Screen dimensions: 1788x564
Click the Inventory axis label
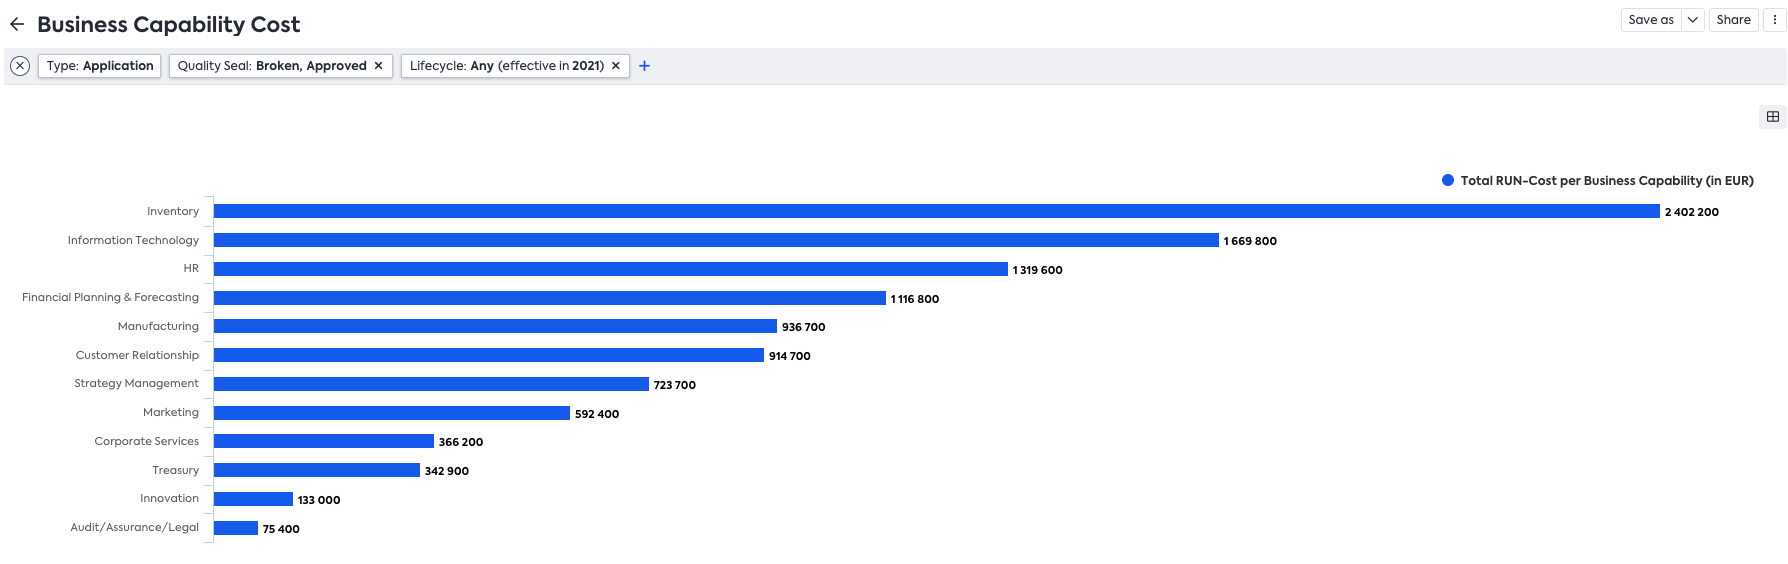(173, 211)
